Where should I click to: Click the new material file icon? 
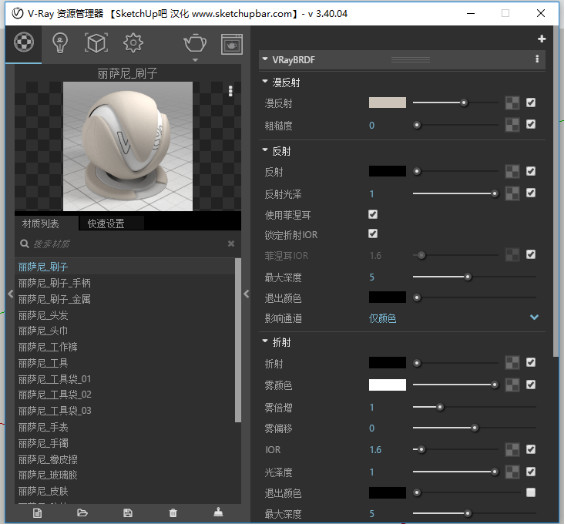point(37,513)
